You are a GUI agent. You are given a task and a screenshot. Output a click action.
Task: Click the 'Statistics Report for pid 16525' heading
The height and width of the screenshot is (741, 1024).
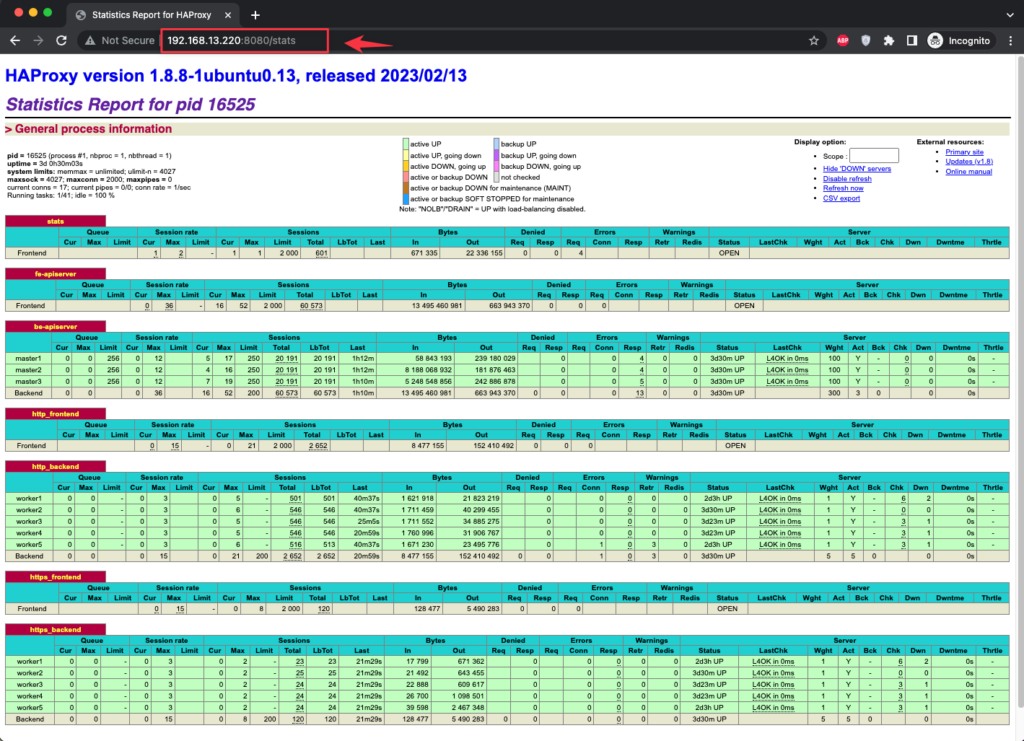[x=130, y=104]
